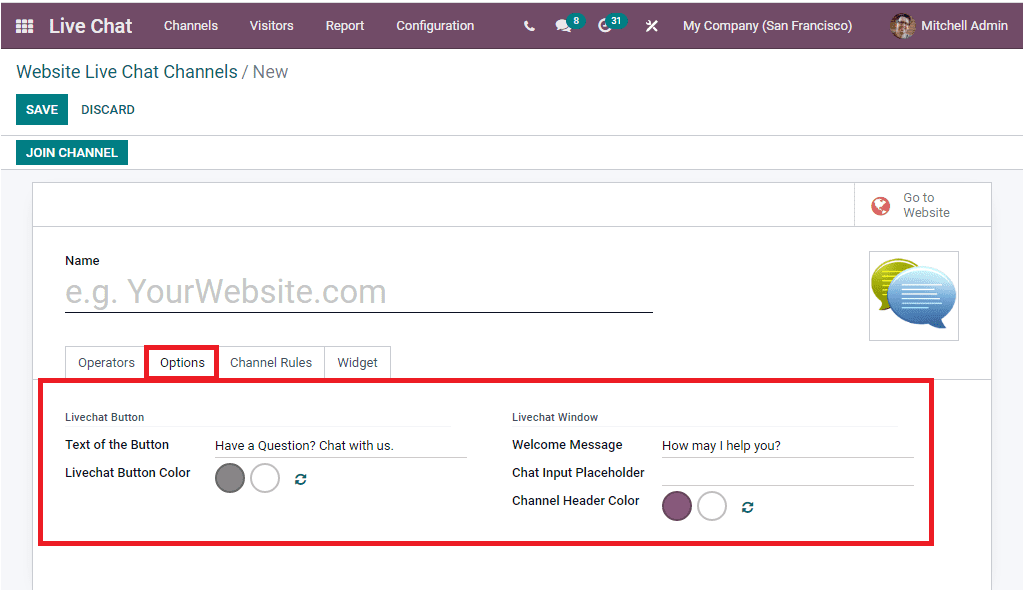Click the debug tools cross icon
Screen dimensions: 1024x591
(x=651, y=26)
